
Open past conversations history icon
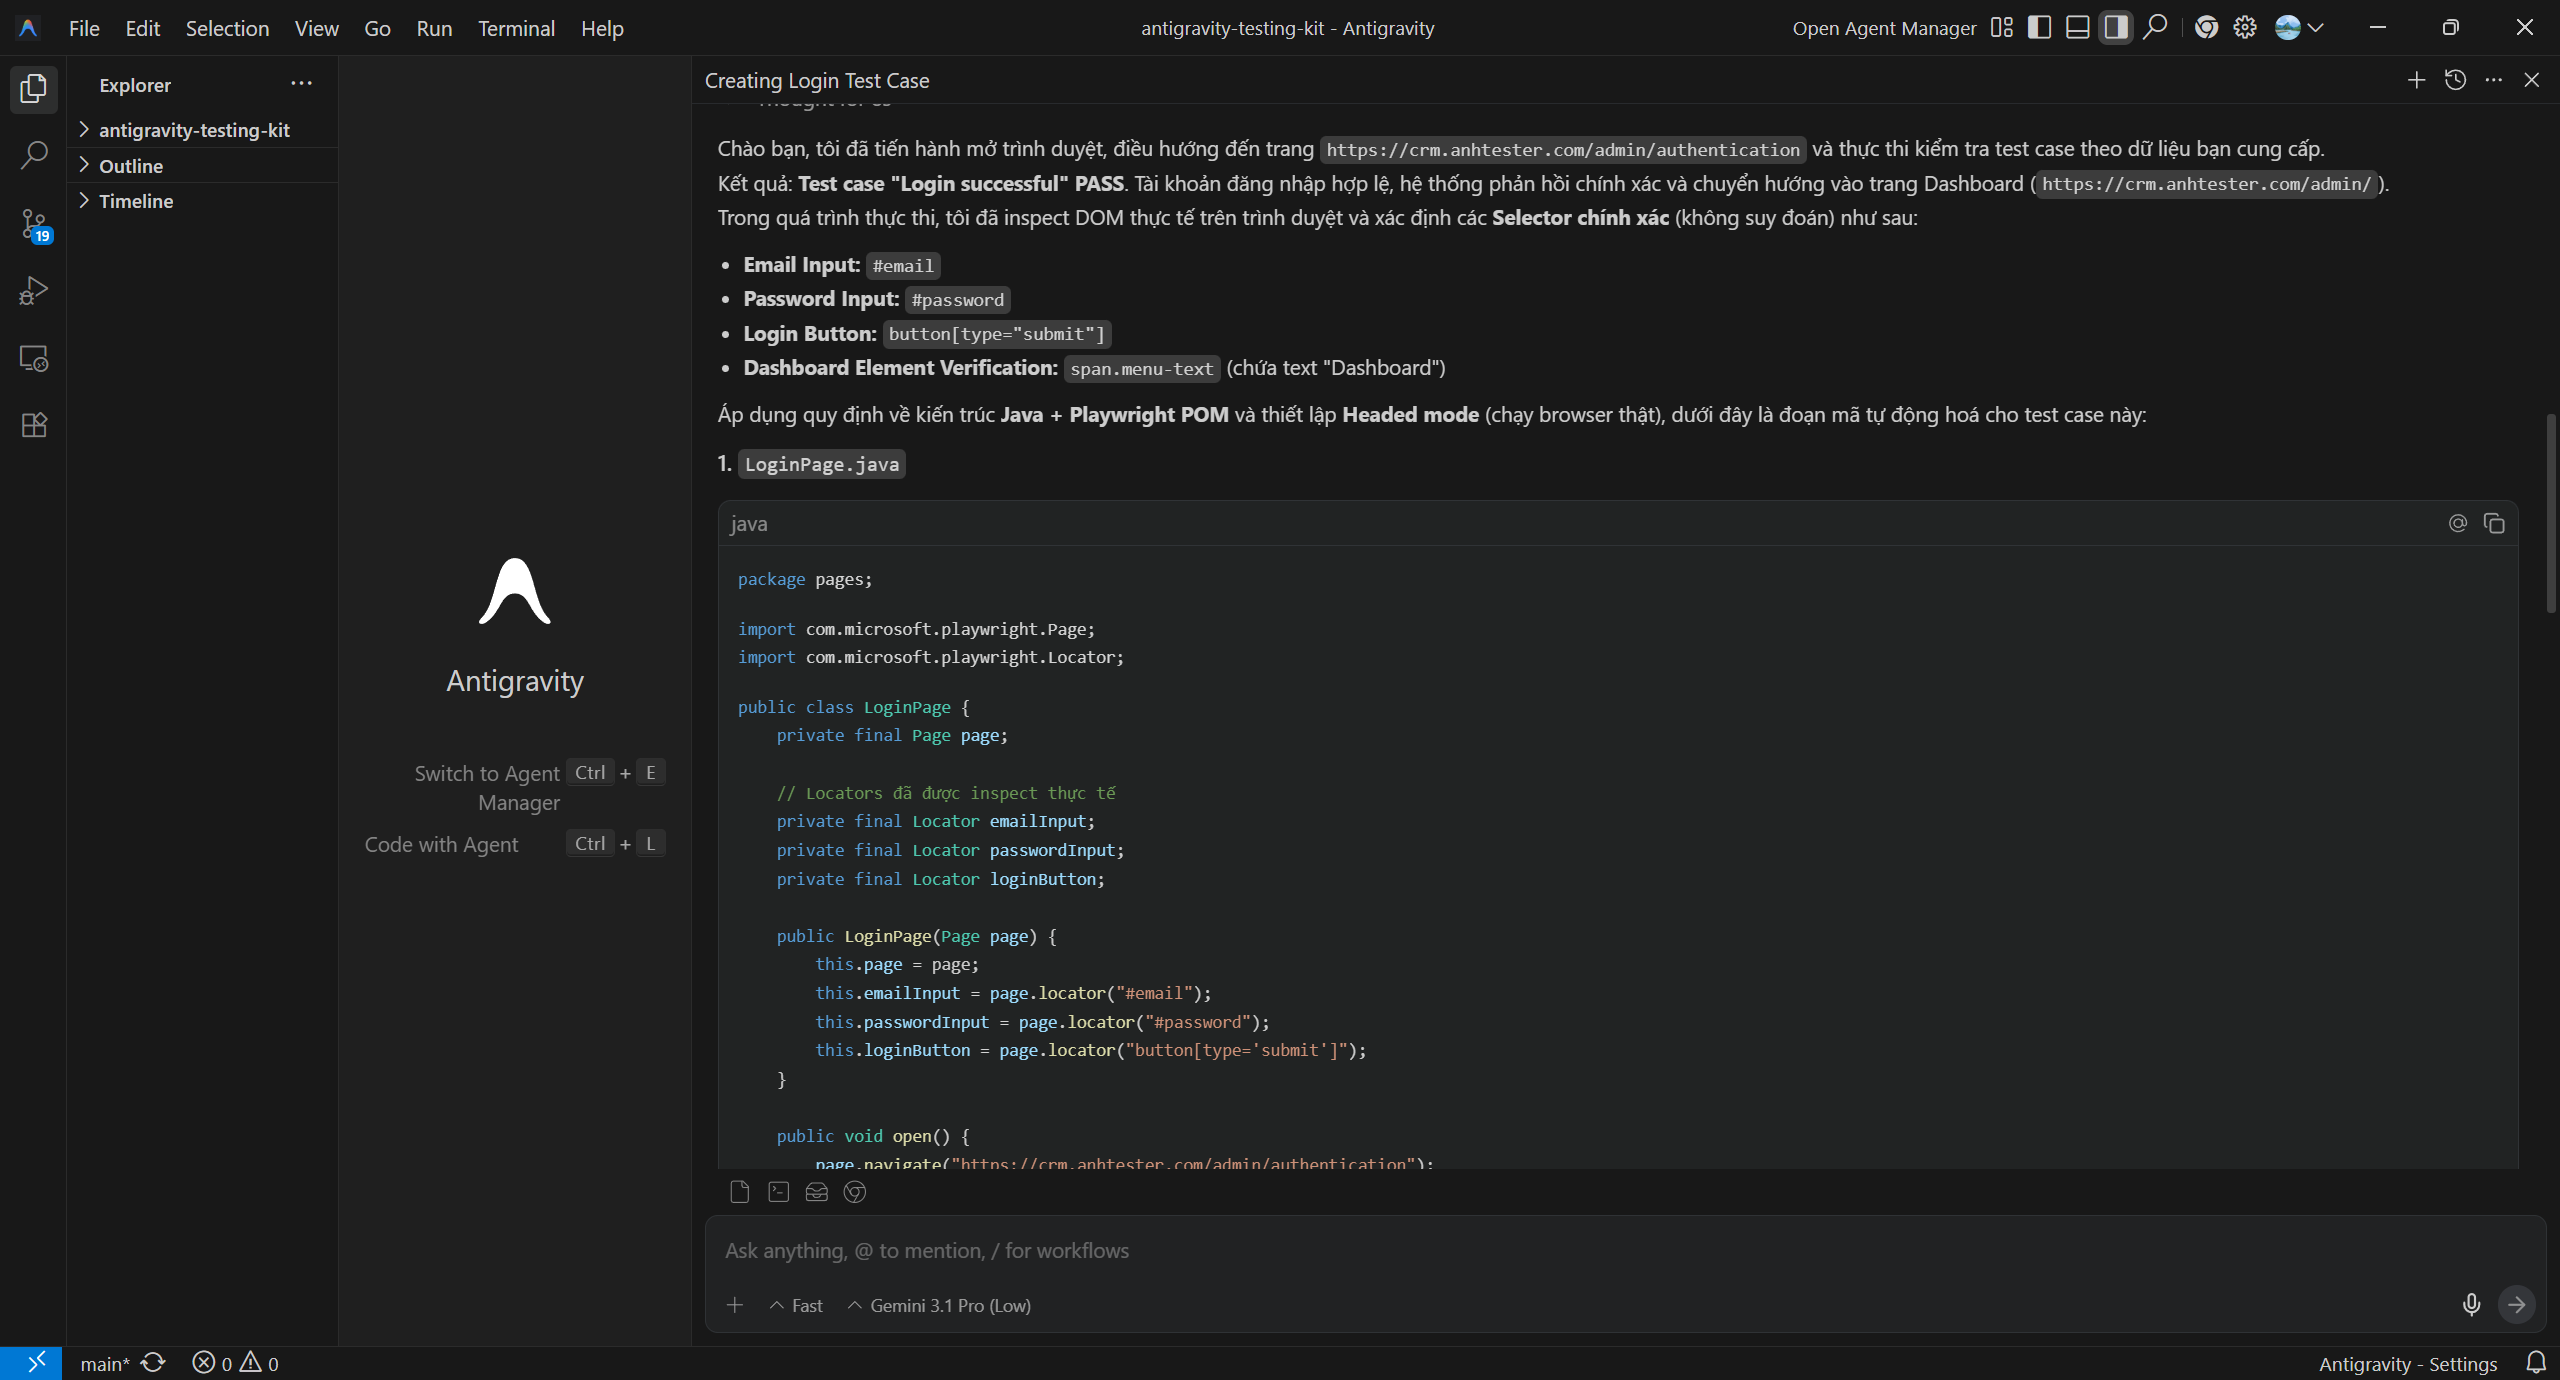click(x=2455, y=80)
